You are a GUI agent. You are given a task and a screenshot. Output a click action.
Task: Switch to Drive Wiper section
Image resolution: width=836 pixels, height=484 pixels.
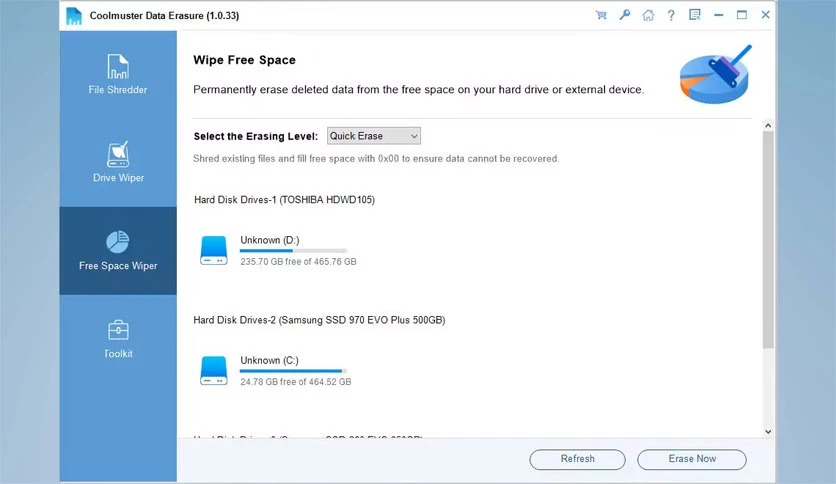(x=118, y=163)
